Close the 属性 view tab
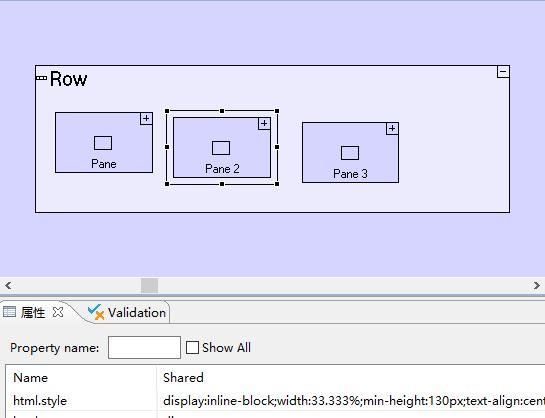545x418 pixels. tap(58, 312)
